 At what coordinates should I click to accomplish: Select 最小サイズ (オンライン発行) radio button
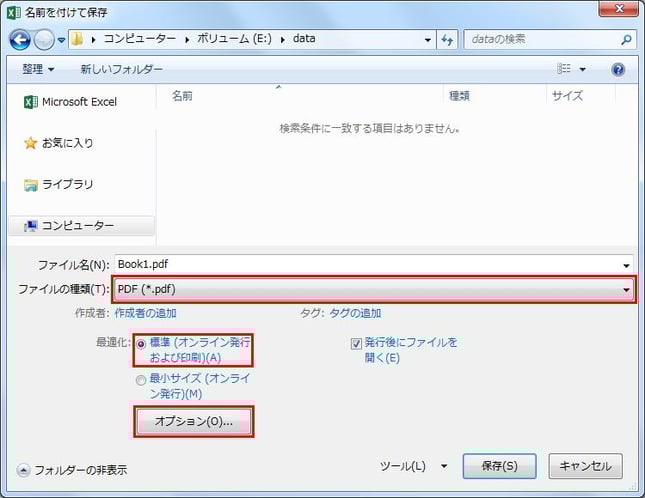coord(141,380)
